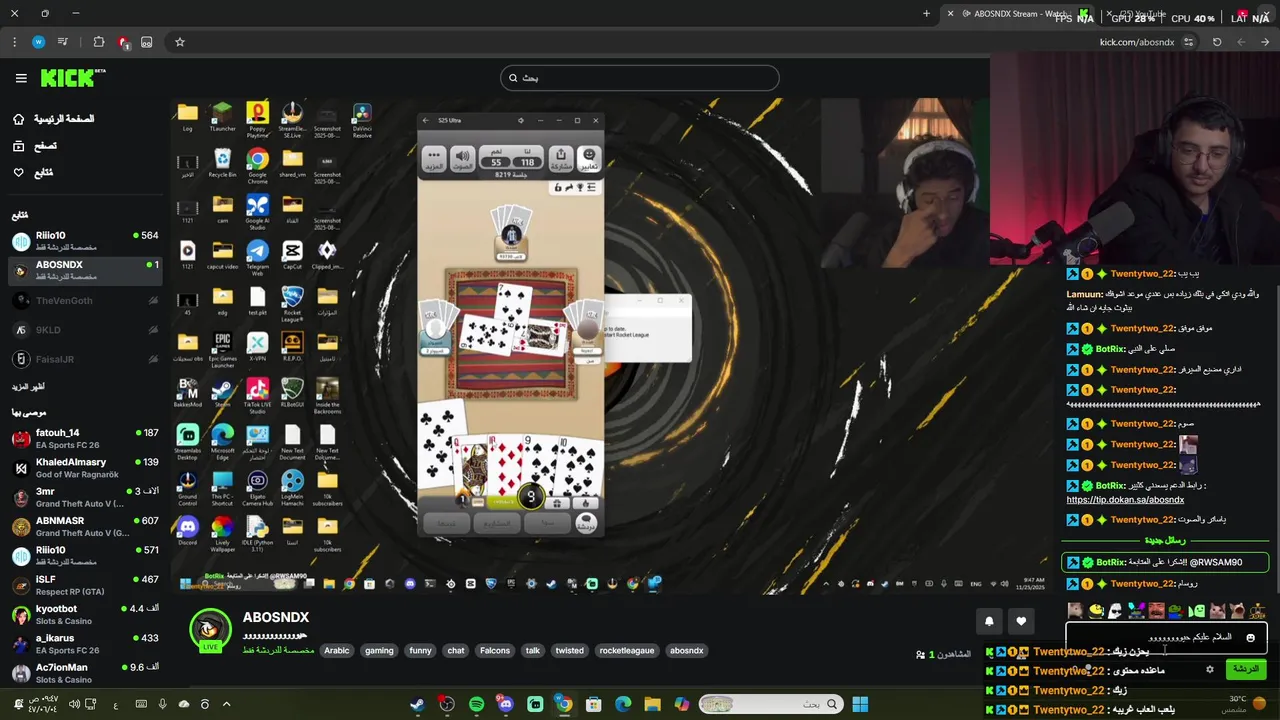The width and height of the screenshot is (1280, 720).
Task: Open Steam from the Windows taskbar
Action: 417,704
